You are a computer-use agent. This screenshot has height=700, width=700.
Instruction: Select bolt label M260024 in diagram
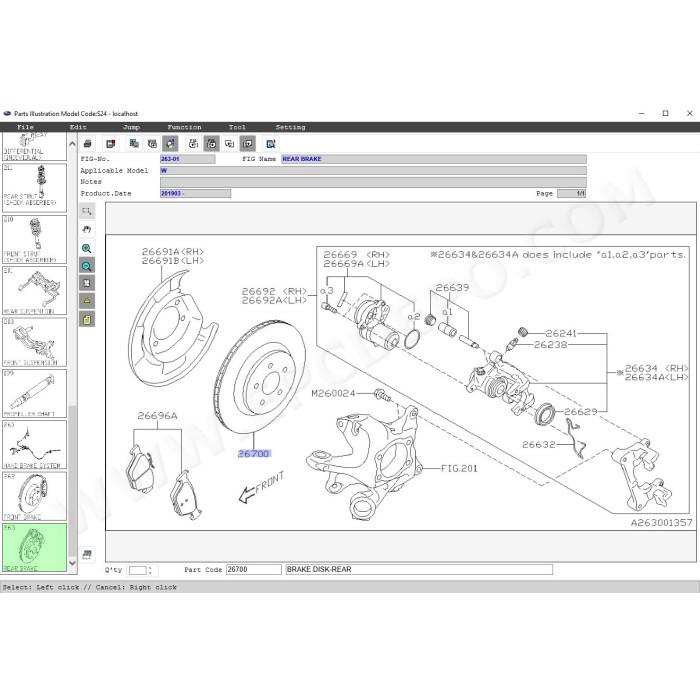[x=333, y=393]
